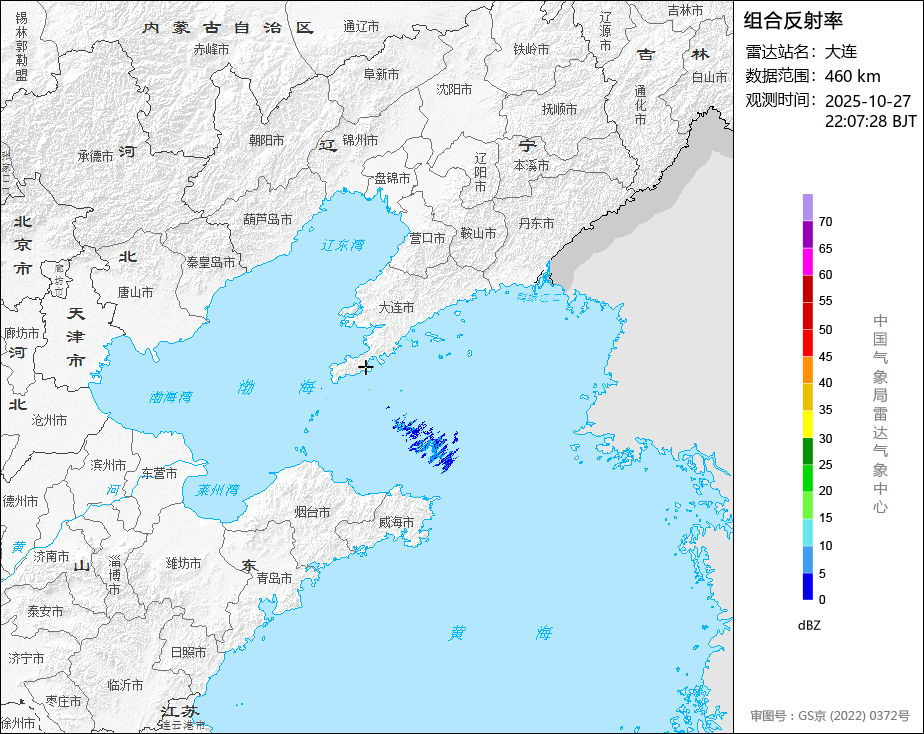Click the black cross radar station marker
Screen dimensions: 924x734
pos(365,368)
